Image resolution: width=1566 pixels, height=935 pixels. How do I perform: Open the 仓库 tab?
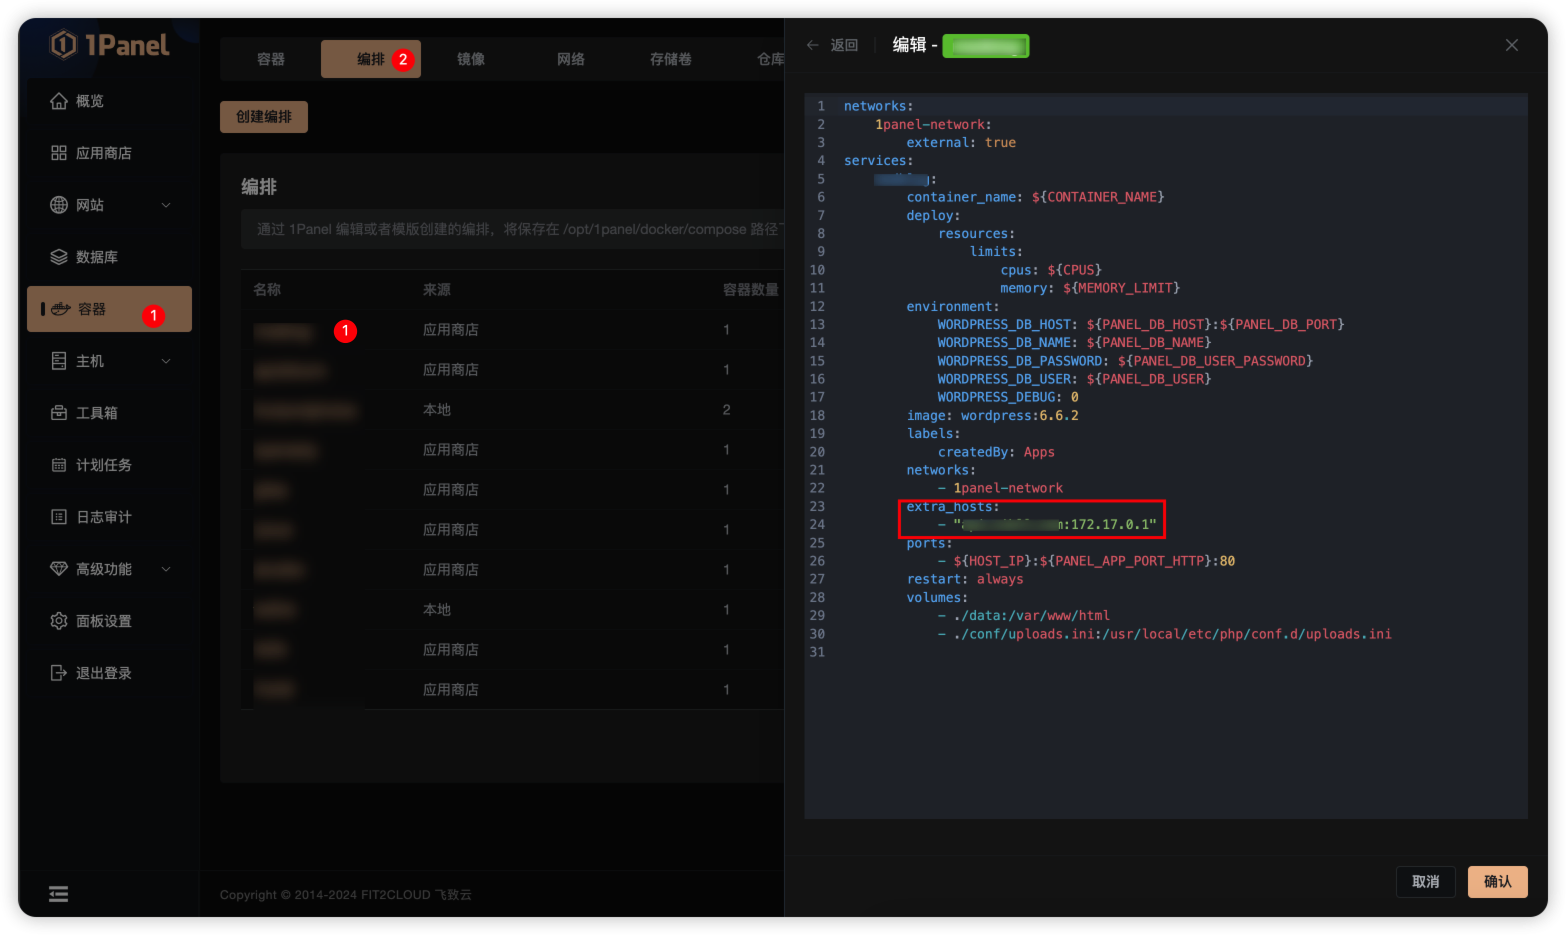(770, 59)
